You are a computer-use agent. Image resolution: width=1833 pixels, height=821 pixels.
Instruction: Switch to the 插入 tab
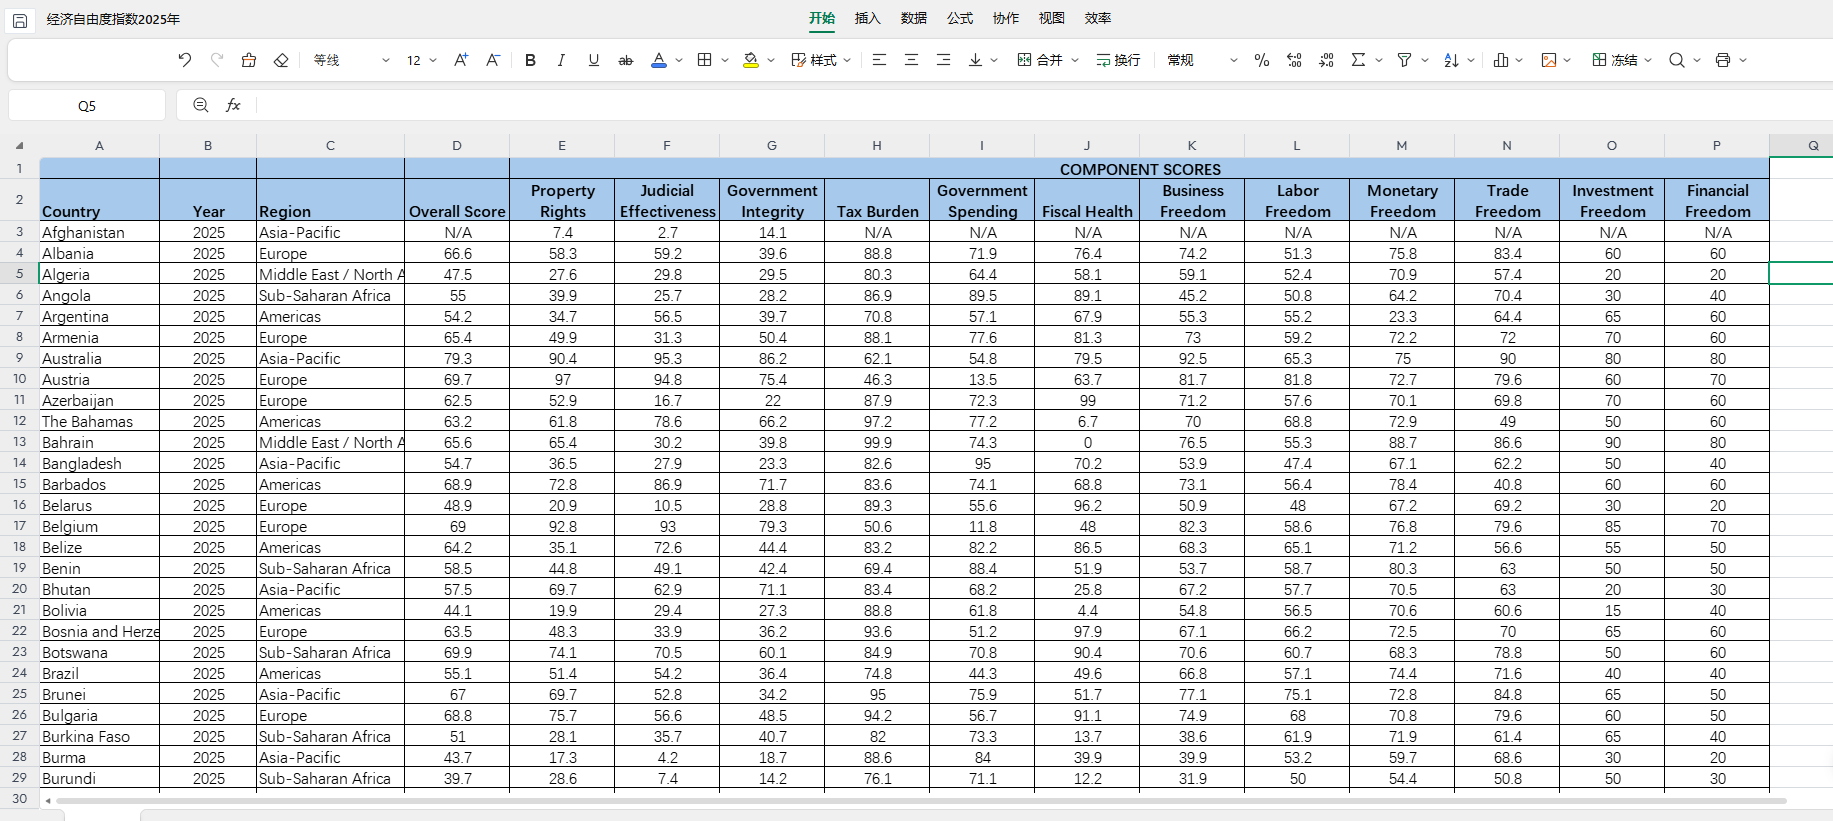[868, 18]
